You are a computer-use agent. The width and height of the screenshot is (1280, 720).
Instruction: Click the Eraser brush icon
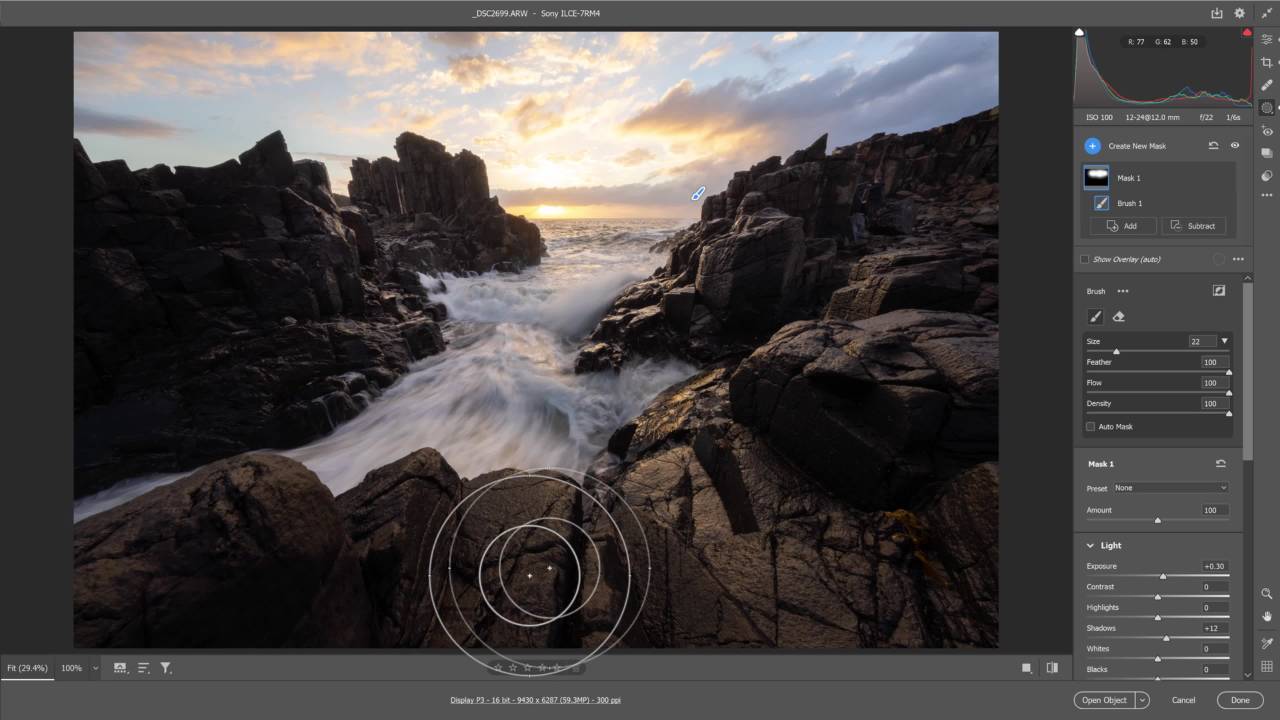[1119, 317]
